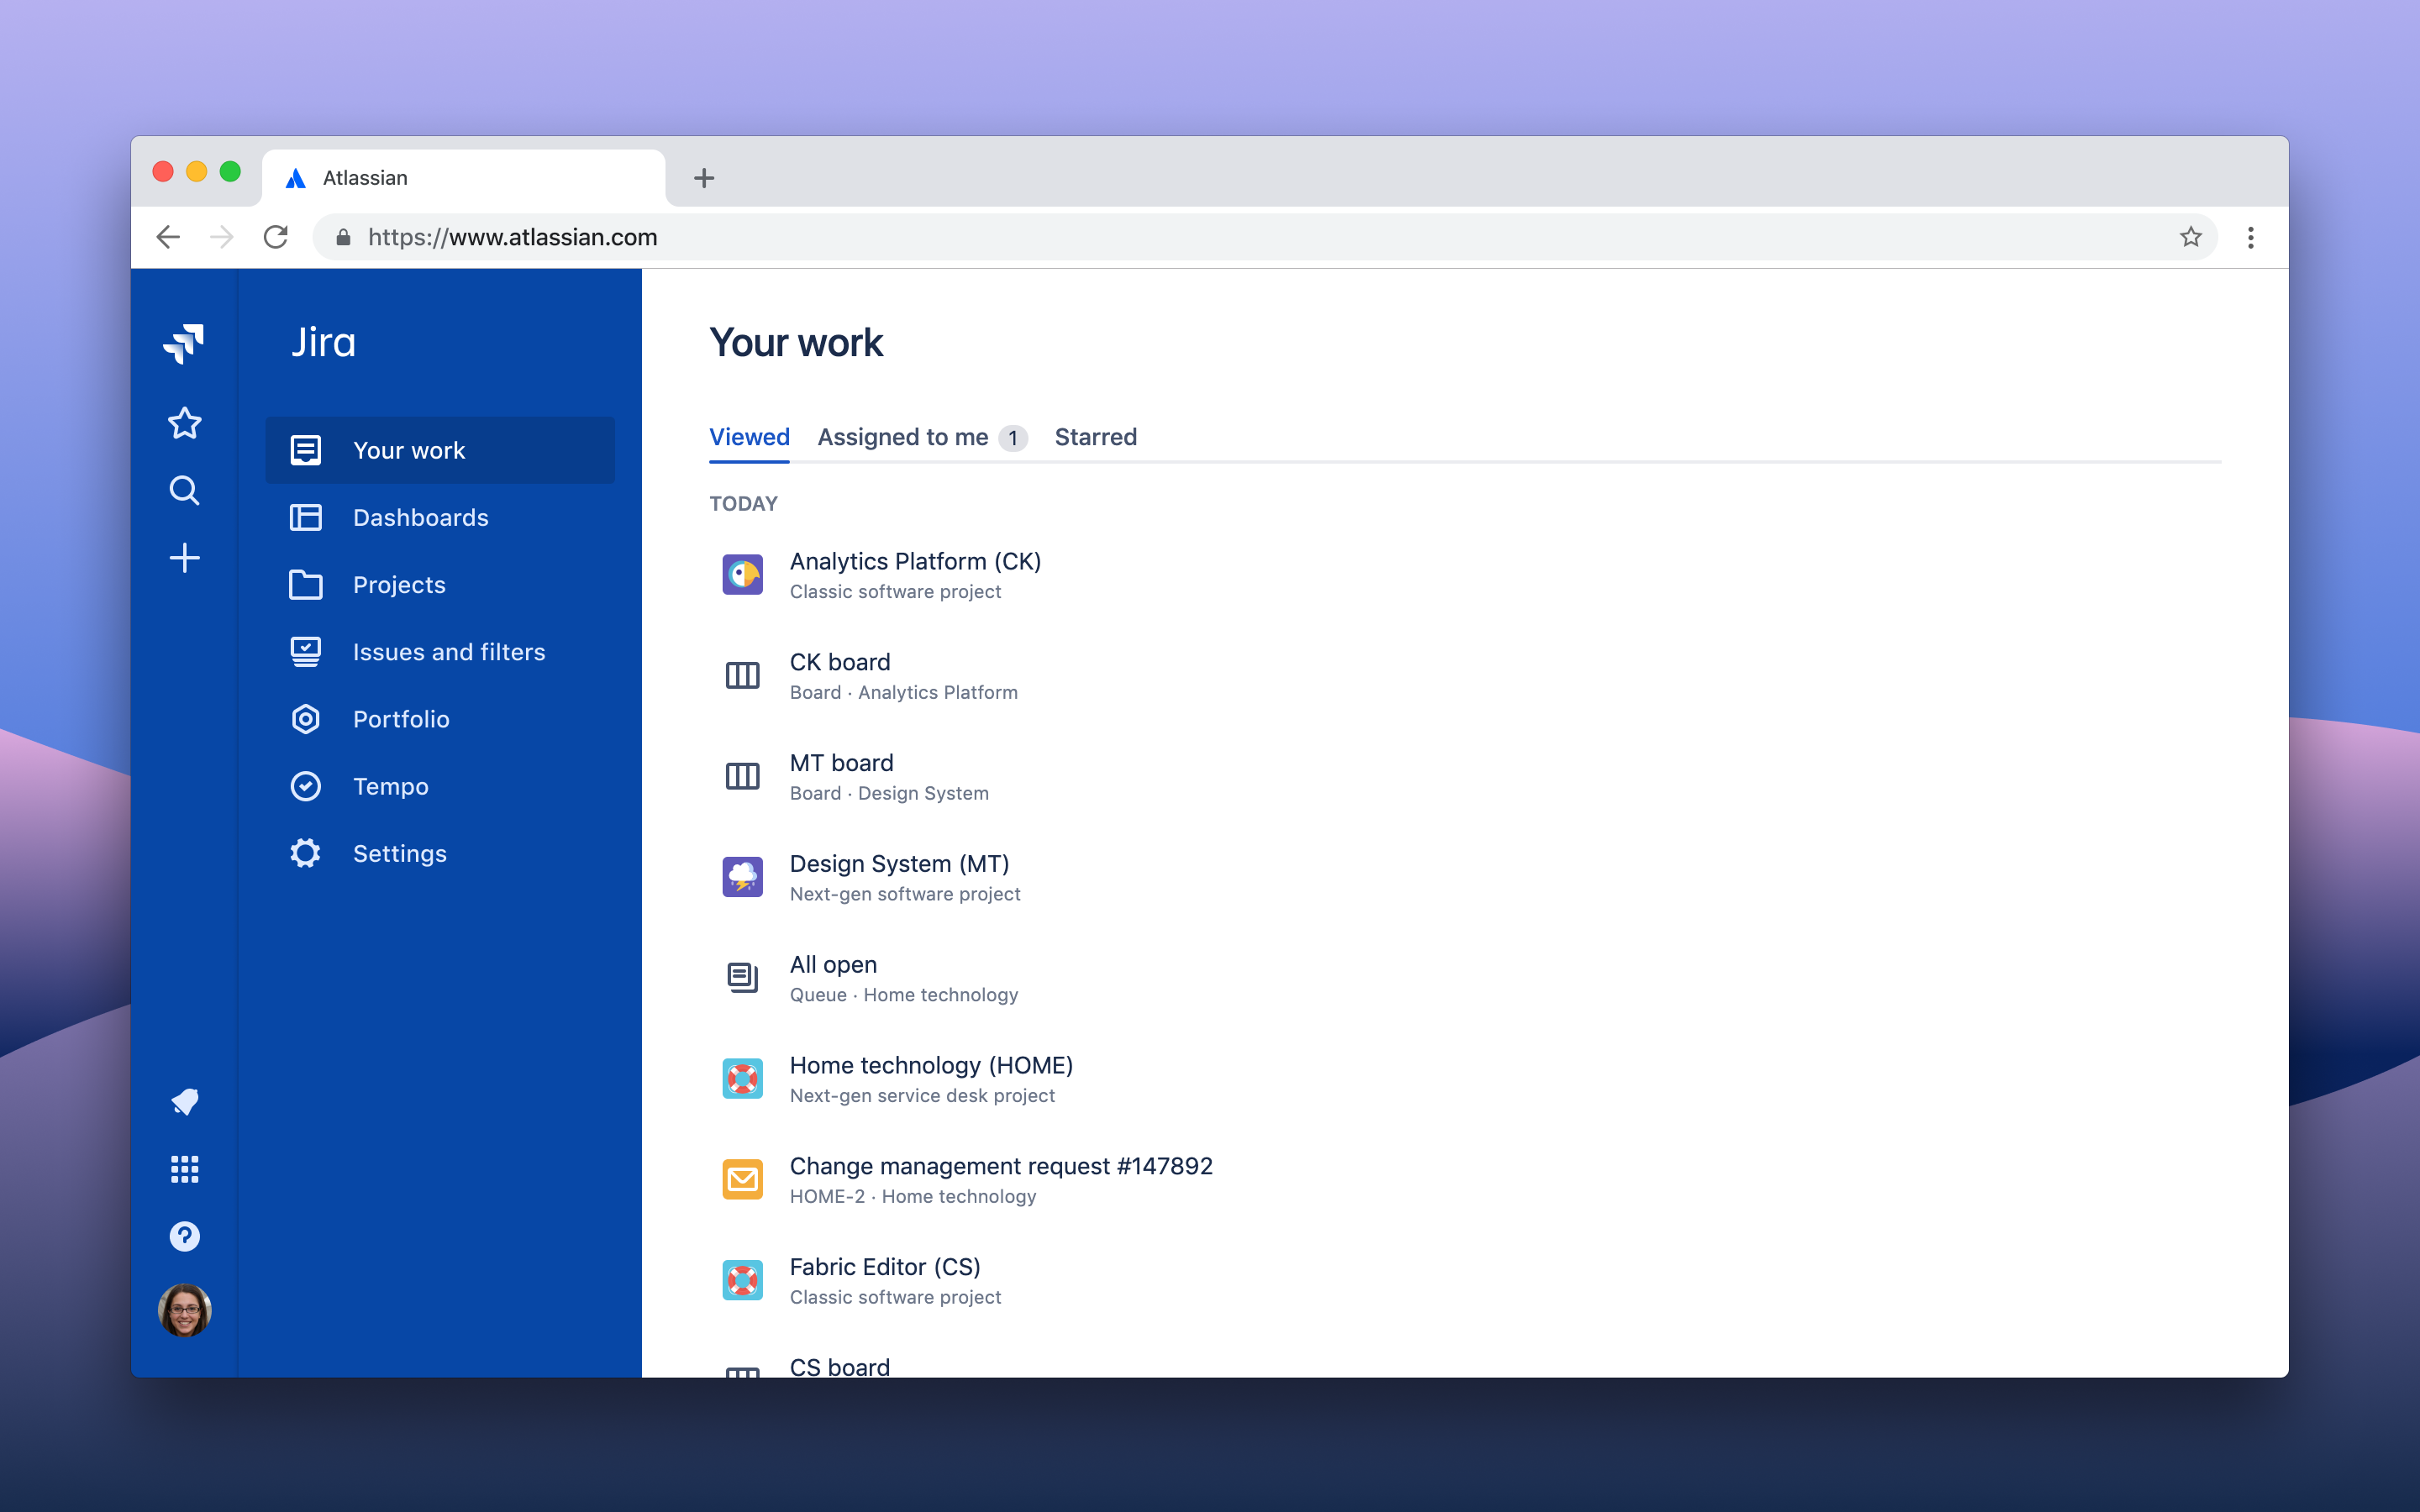Click the Create/Plus icon in sidebar
The image size is (2420, 1512).
(185, 558)
